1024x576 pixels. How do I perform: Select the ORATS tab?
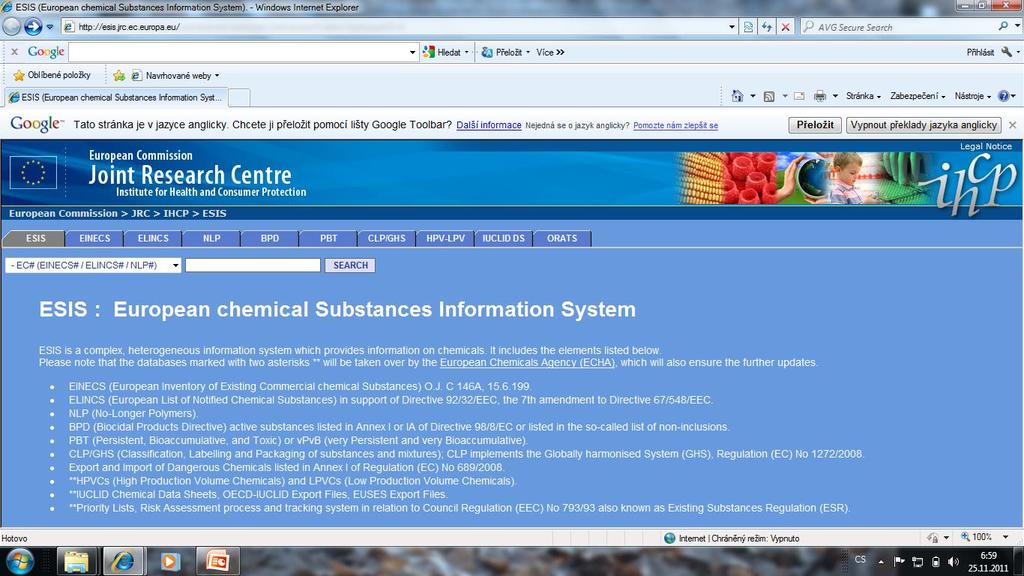562,238
